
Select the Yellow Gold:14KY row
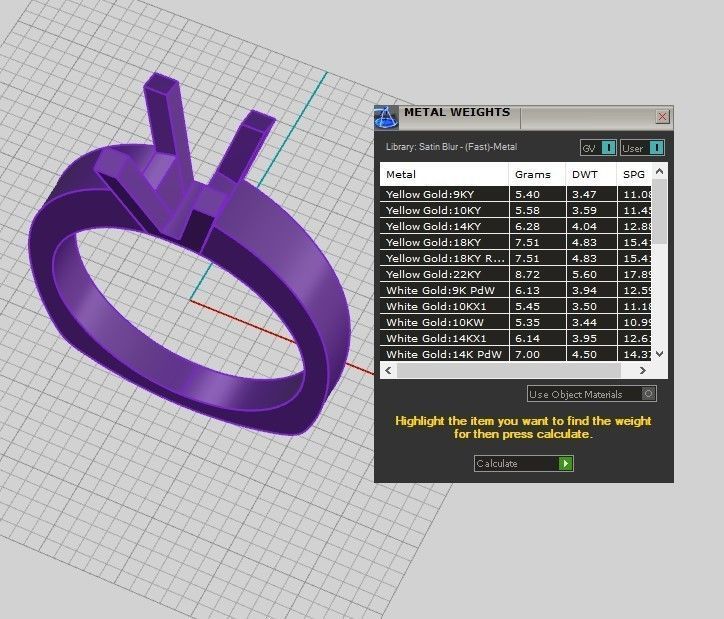pos(516,226)
